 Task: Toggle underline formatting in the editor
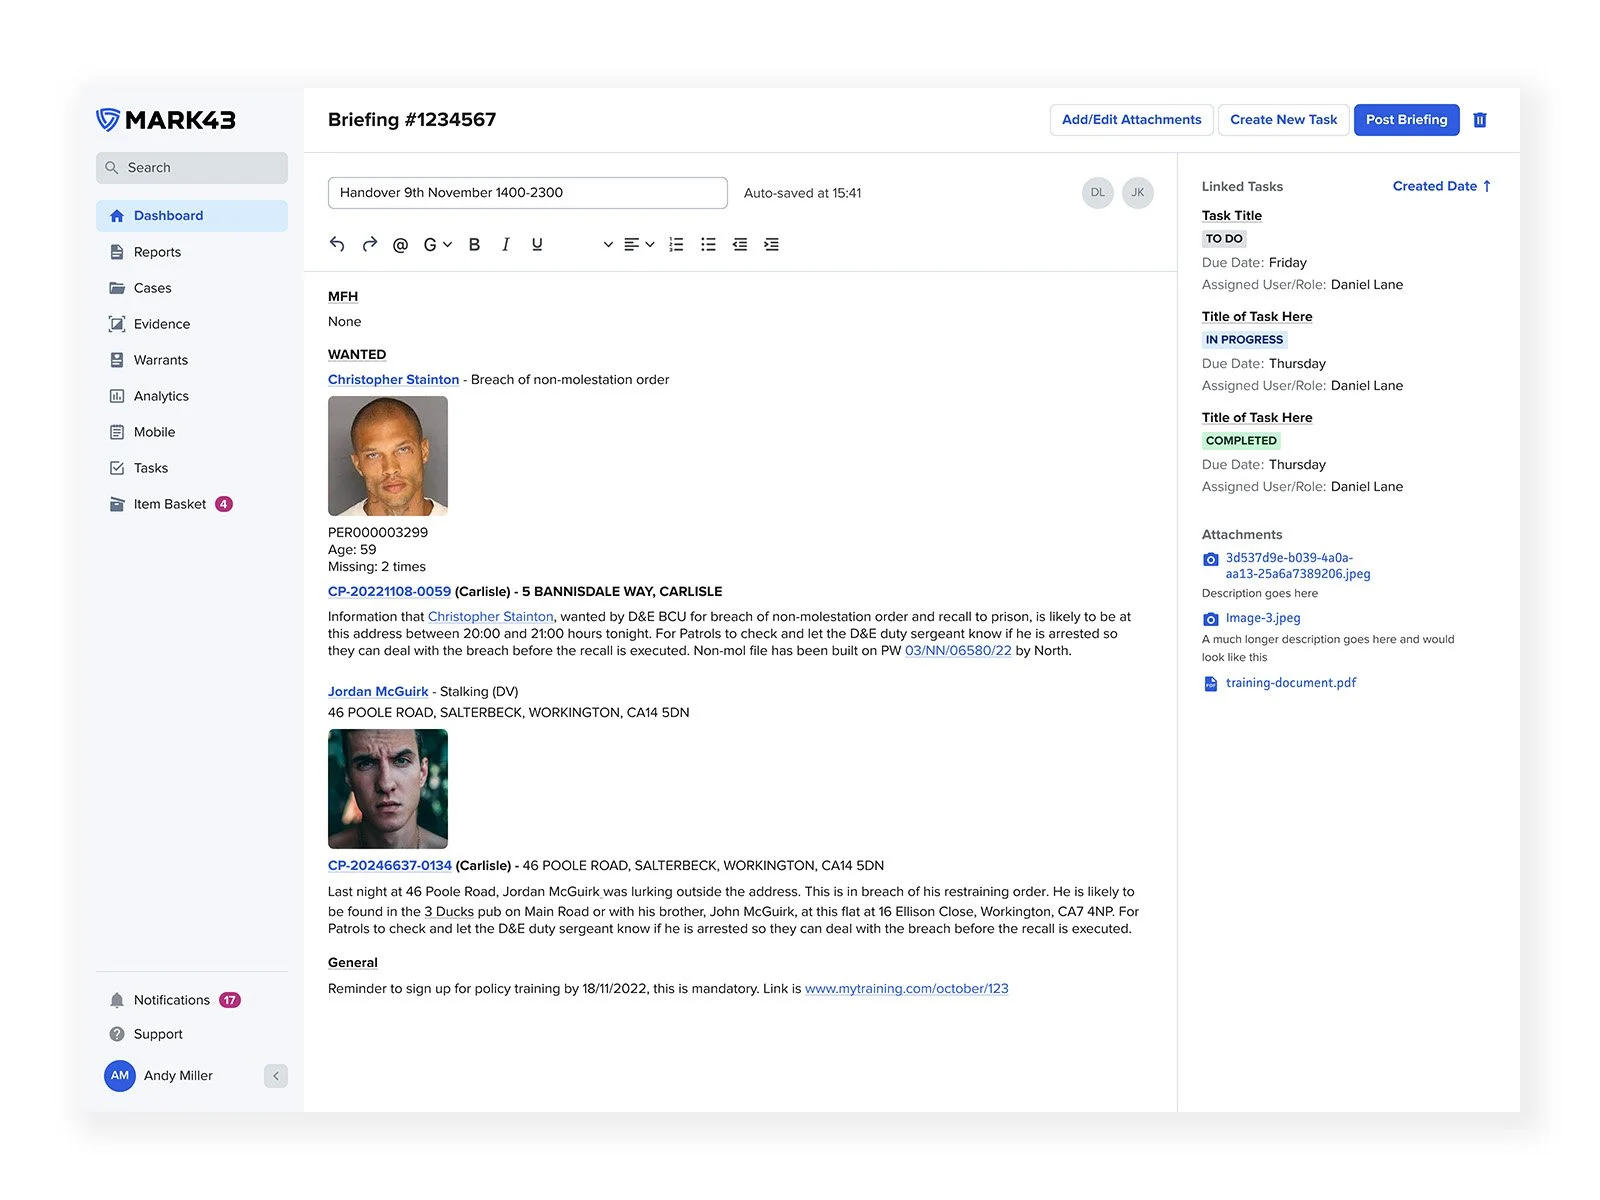[x=537, y=244]
